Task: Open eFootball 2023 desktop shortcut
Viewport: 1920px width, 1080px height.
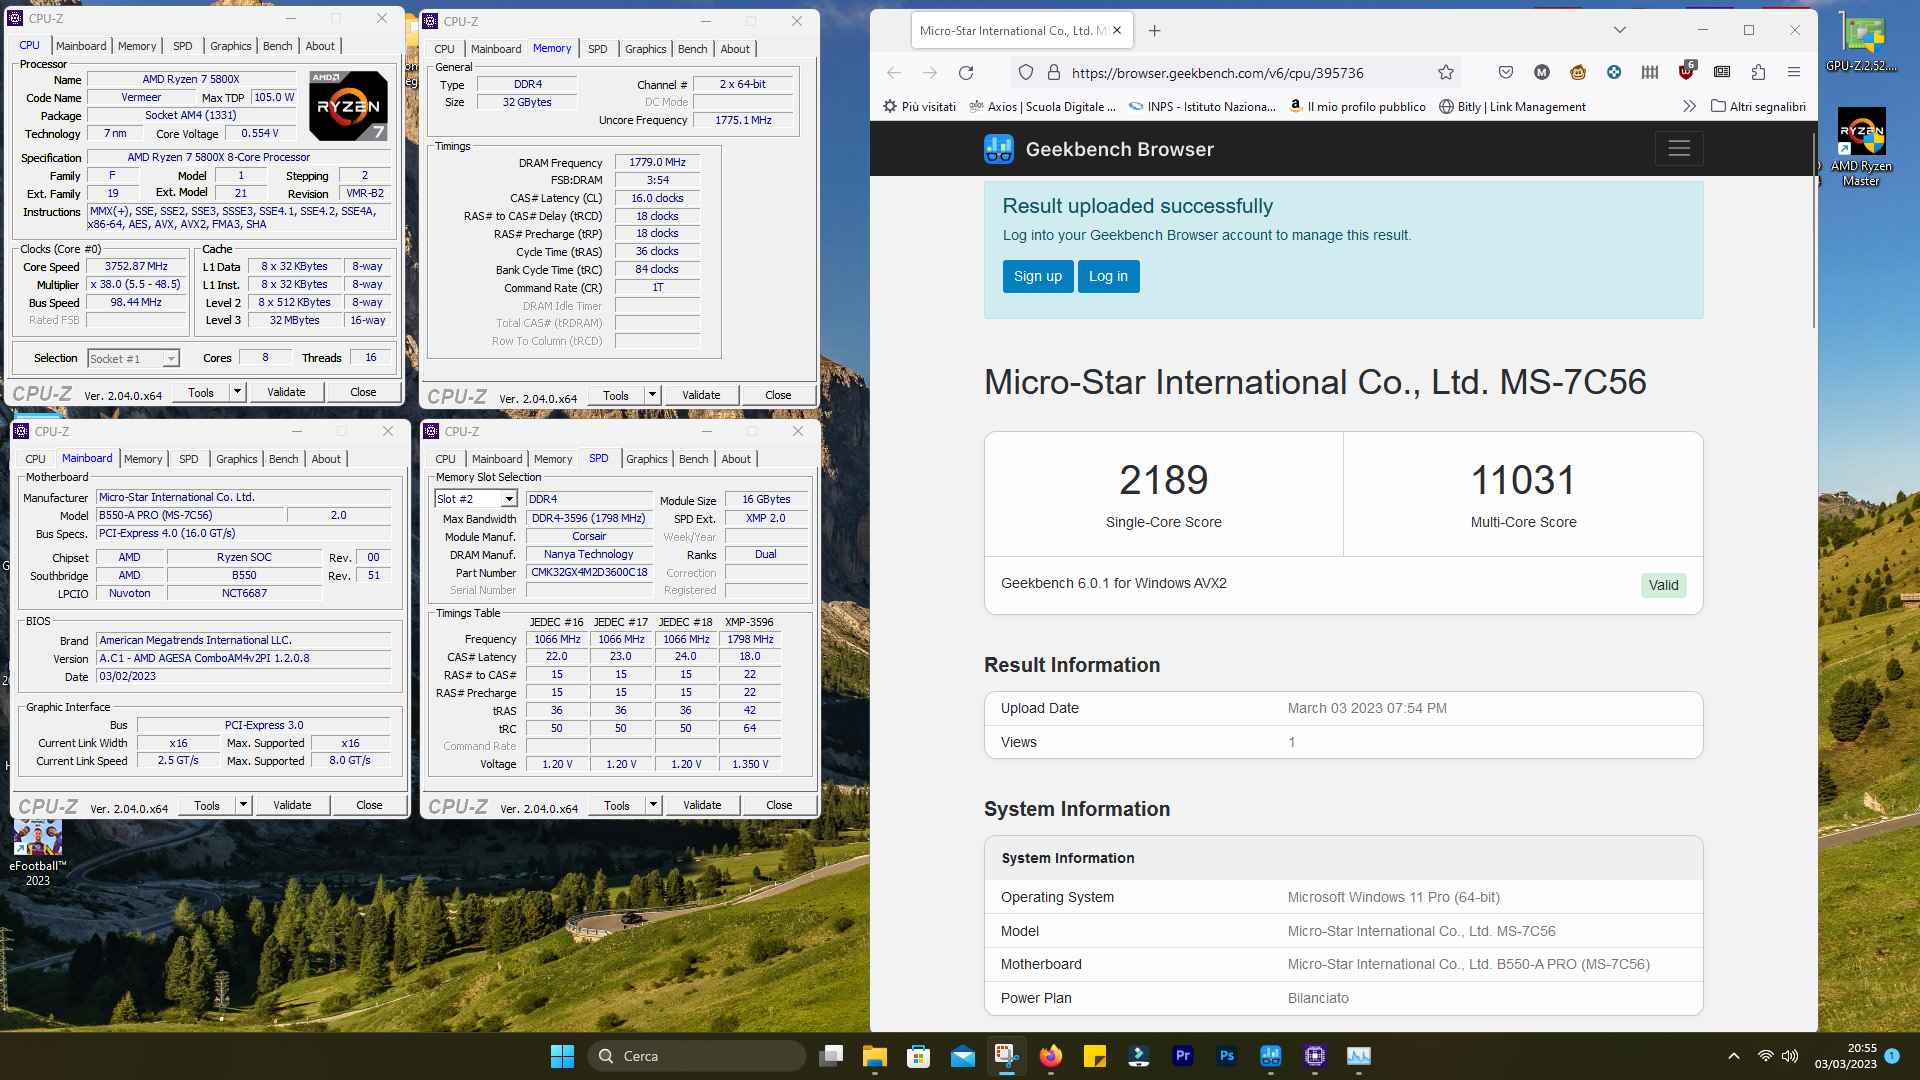Action: pos(37,854)
